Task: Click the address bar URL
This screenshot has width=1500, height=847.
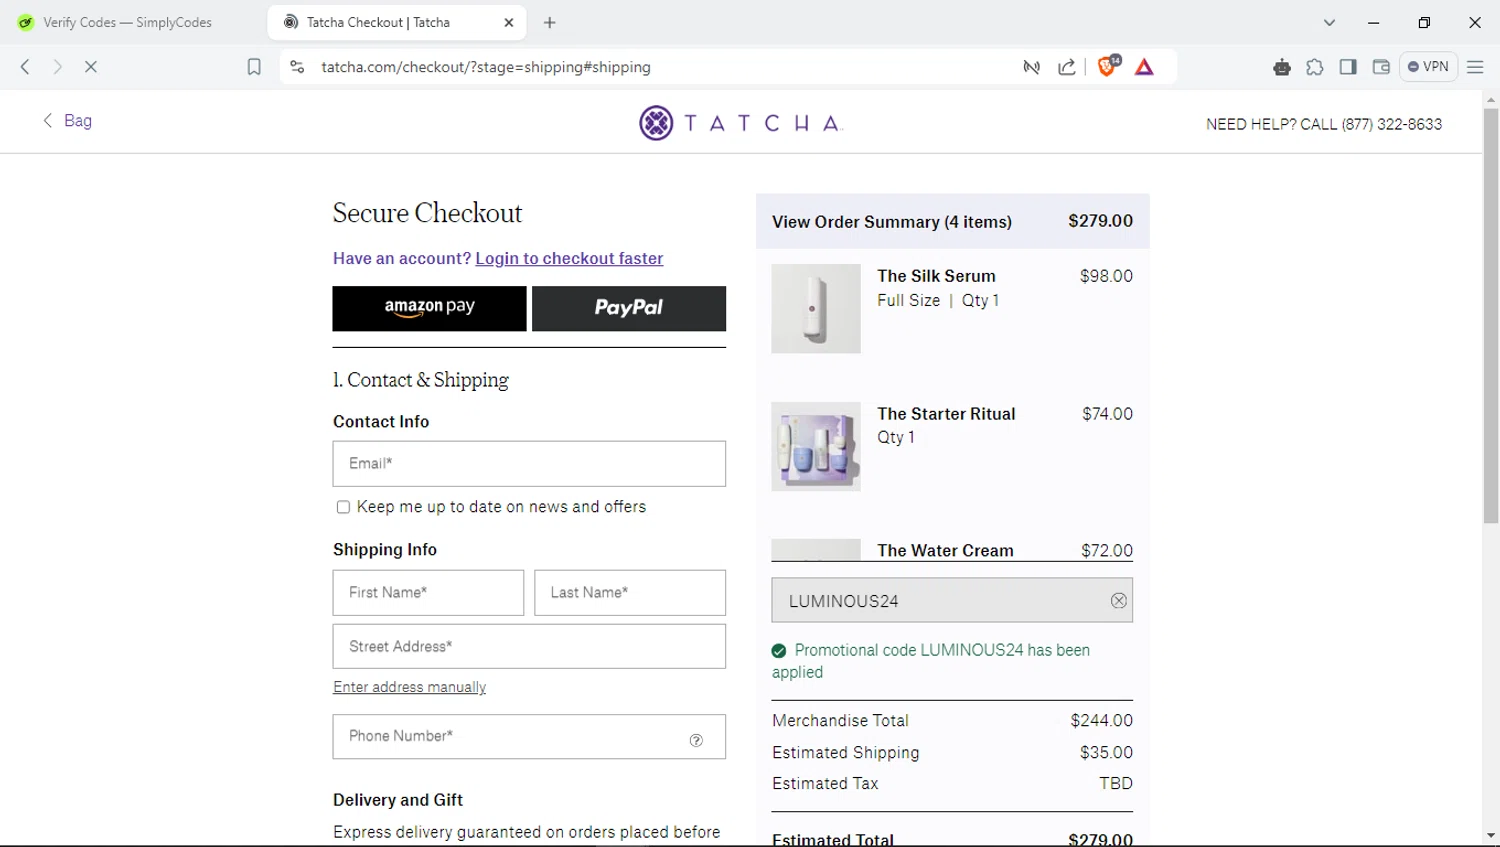Action: point(486,67)
